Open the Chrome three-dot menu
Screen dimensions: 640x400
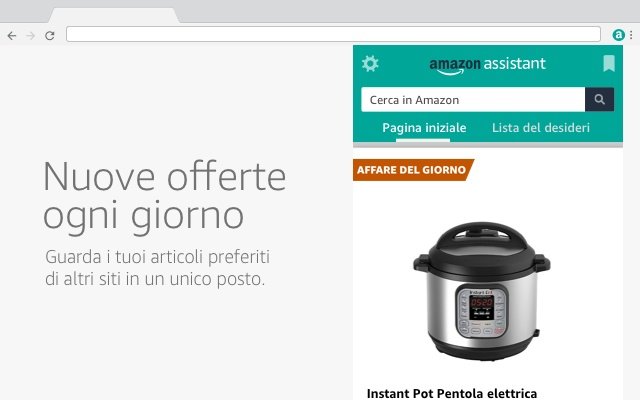click(631, 35)
